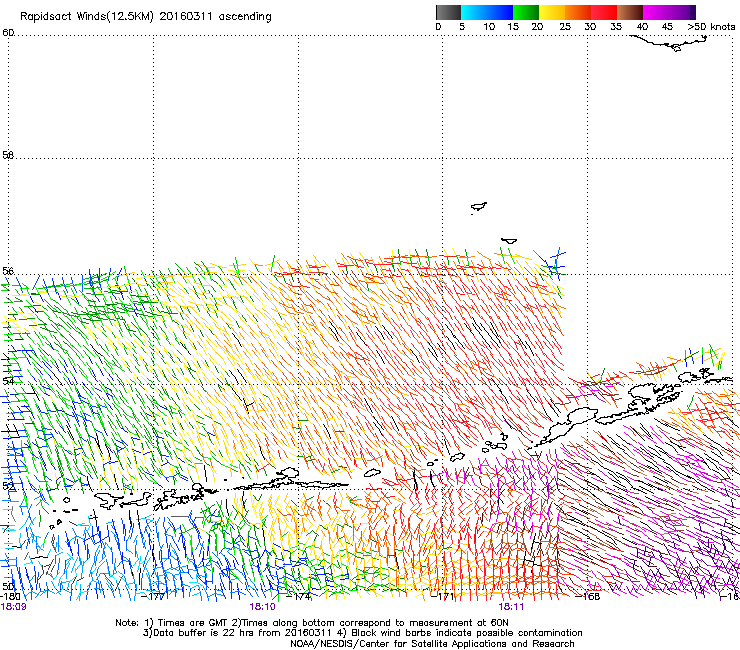Viewport: 740px width, 650px height.
Task: Click the 'NOAA/NESDIS/Center for Satellite Applications' credit
Action: tap(432, 644)
